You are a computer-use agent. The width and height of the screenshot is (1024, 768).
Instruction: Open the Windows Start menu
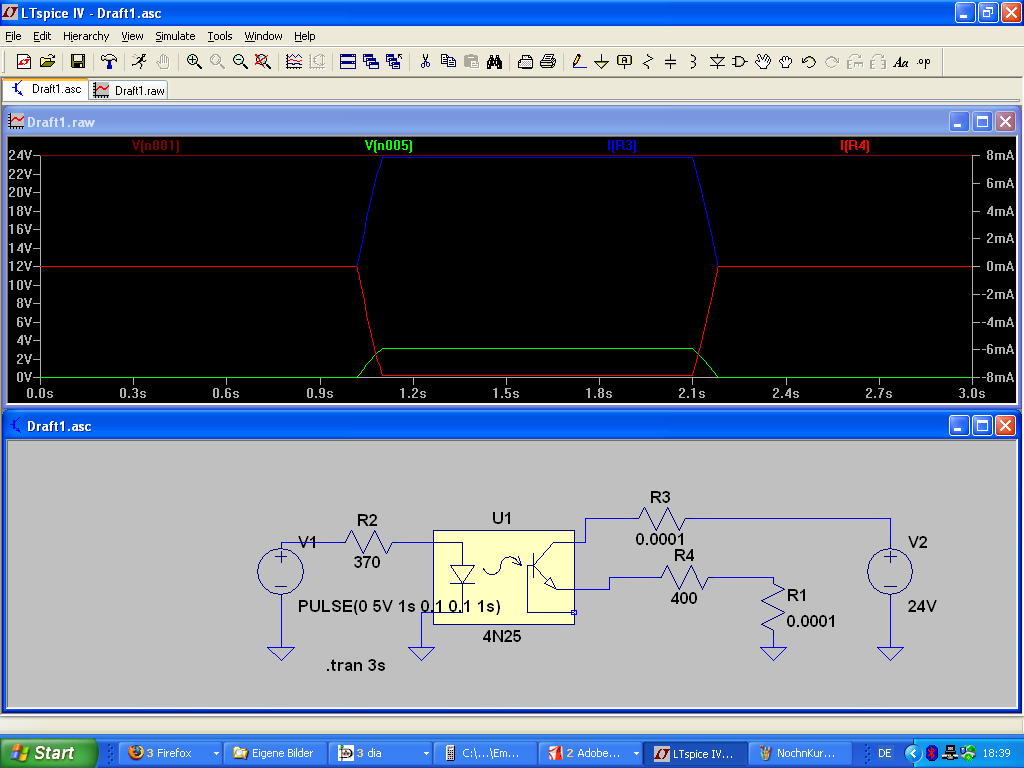pos(48,753)
